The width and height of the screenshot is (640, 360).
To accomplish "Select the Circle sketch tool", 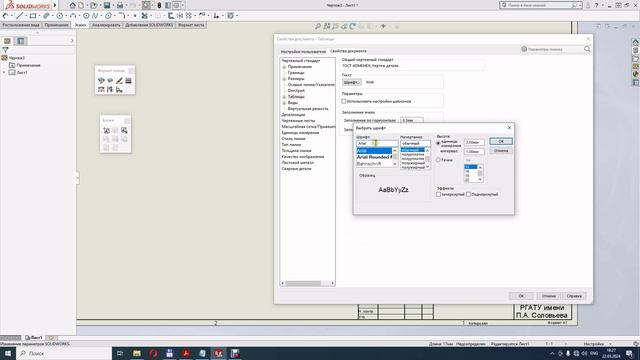I will pyautogui.click(x=60, y=16).
